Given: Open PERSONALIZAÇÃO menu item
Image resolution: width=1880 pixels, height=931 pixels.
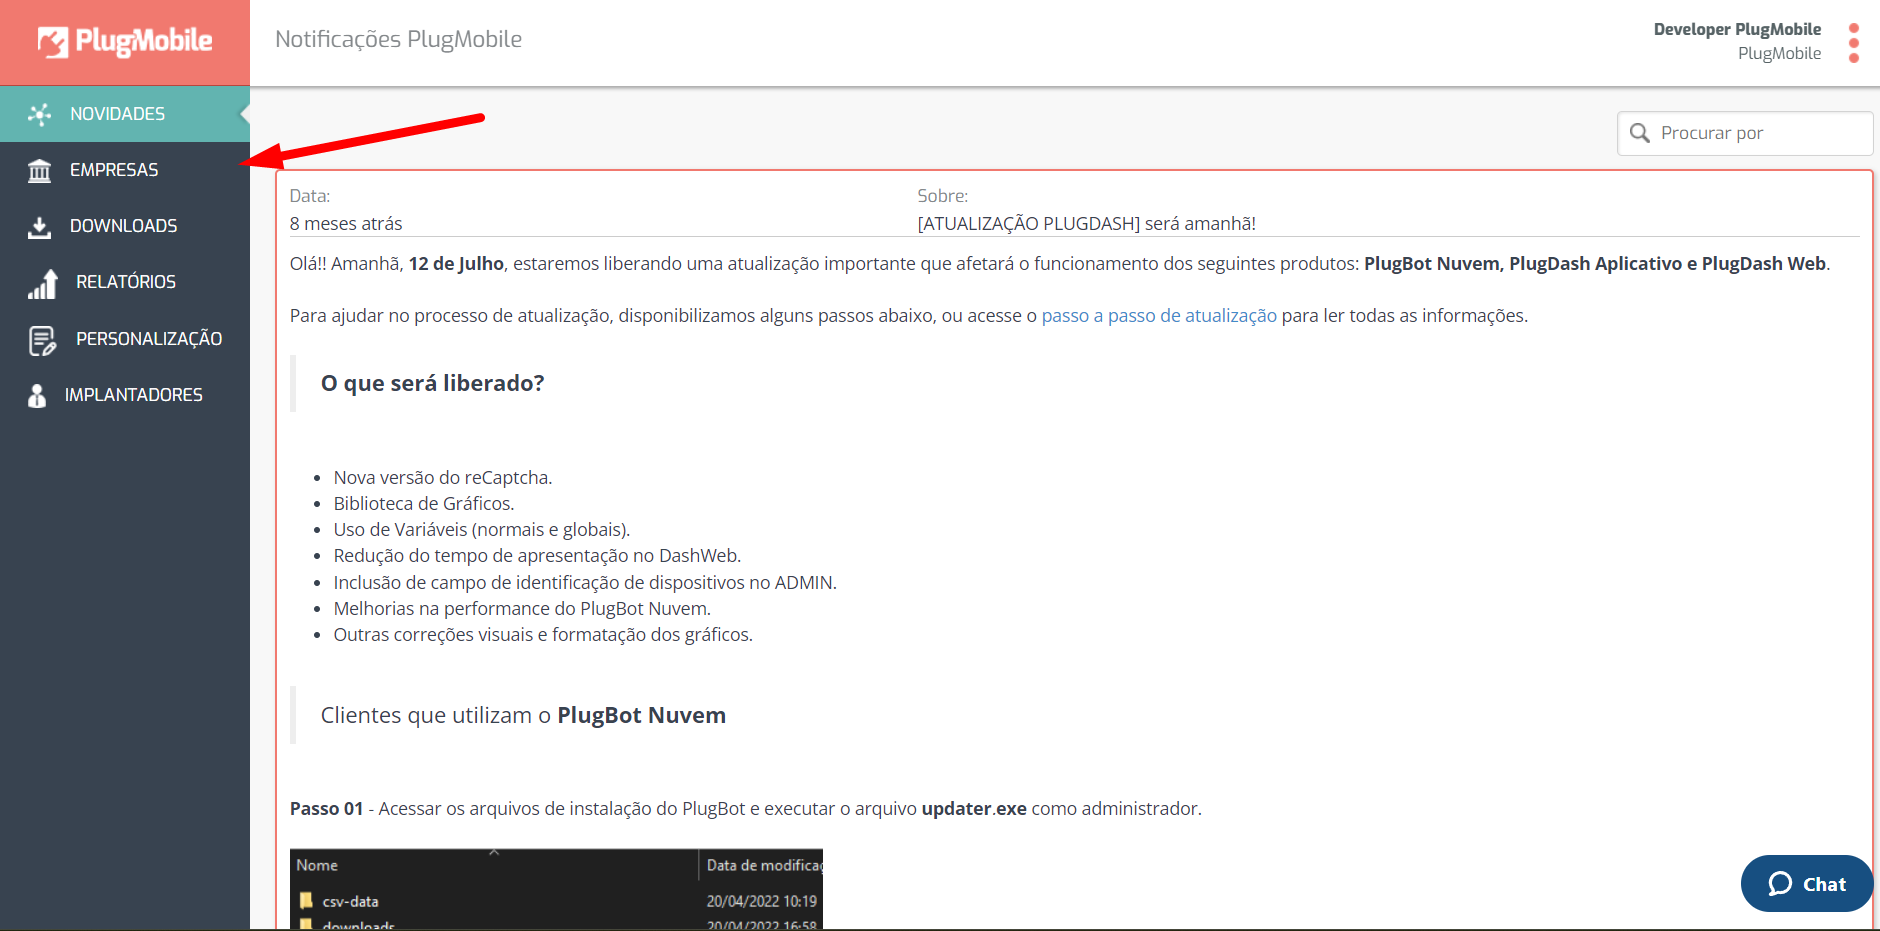Looking at the screenshot, I should (125, 339).
